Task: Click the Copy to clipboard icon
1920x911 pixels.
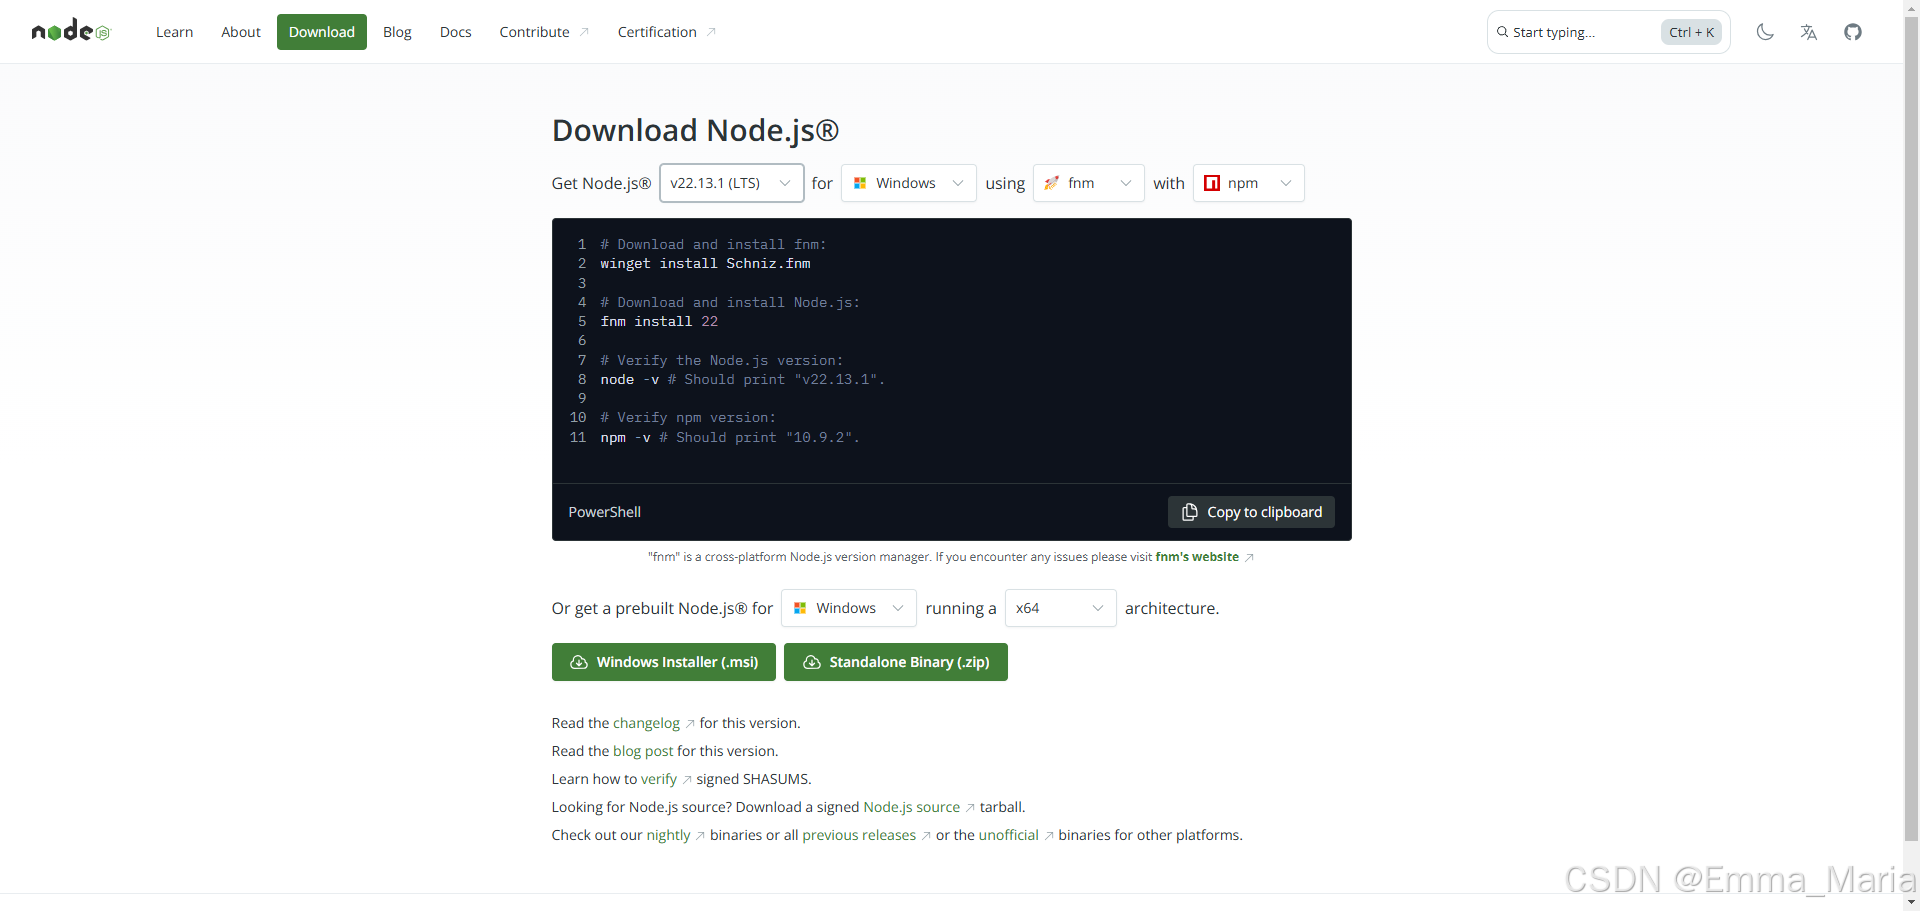Action: tap(1189, 512)
